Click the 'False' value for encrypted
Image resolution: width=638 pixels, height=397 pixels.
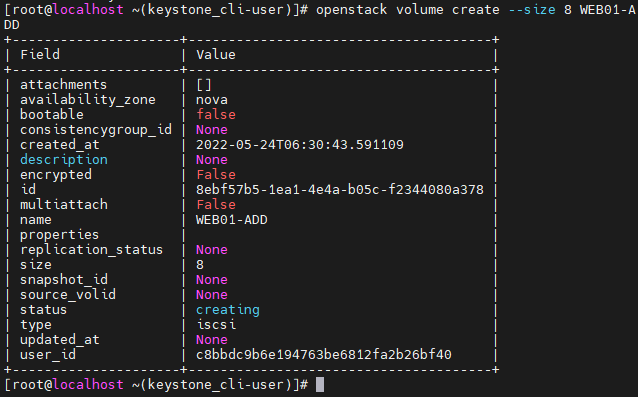click(x=216, y=175)
